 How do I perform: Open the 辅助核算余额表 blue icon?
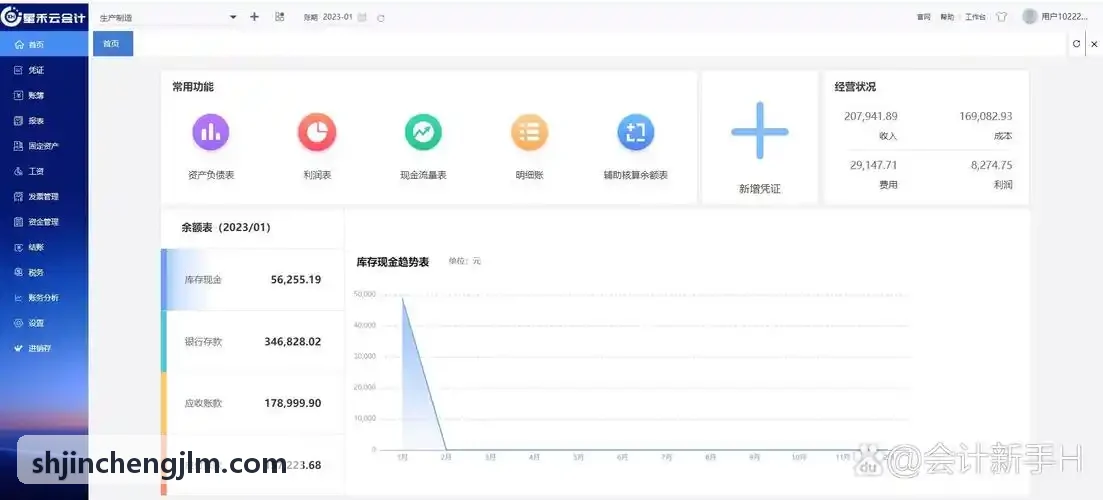pyautogui.click(x=635, y=132)
